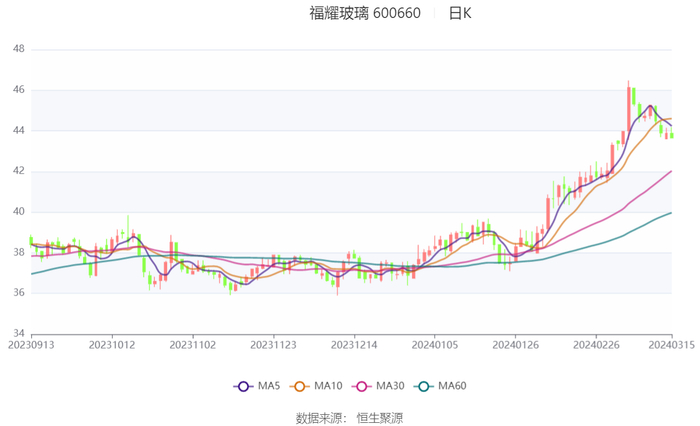Click the chart title 福耀玻璃 600660

click(x=365, y=13)
